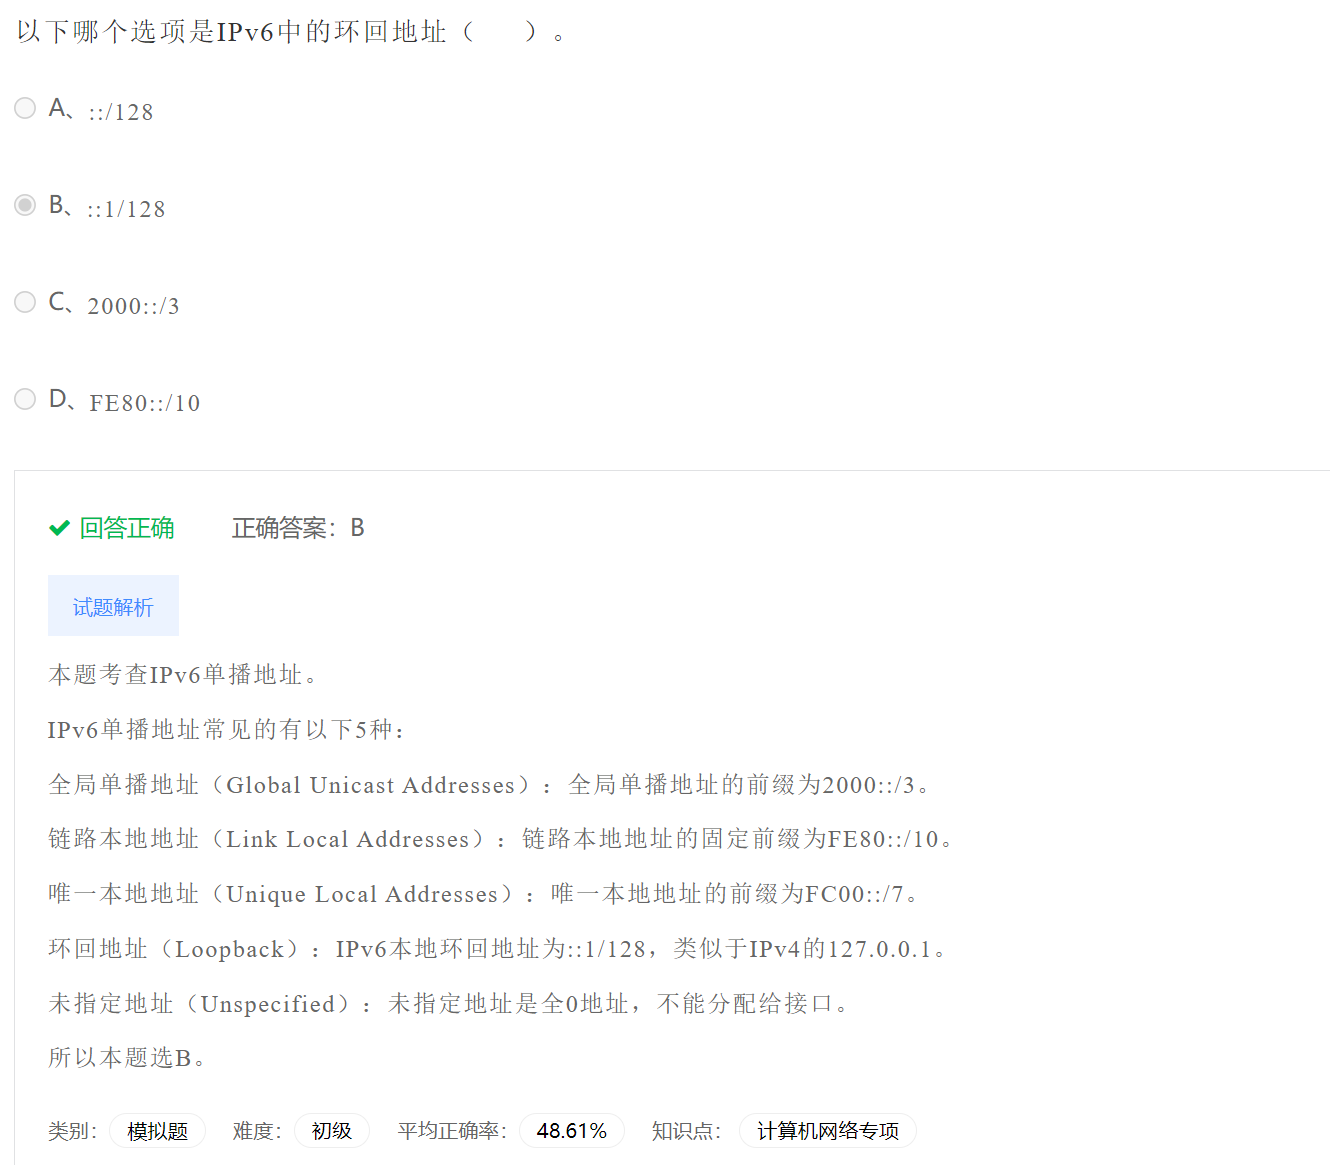Click the 模拟题 category tag
Image resolution: width=1330 pixels, height=1165 pixels.
[x=157, y=1131]
